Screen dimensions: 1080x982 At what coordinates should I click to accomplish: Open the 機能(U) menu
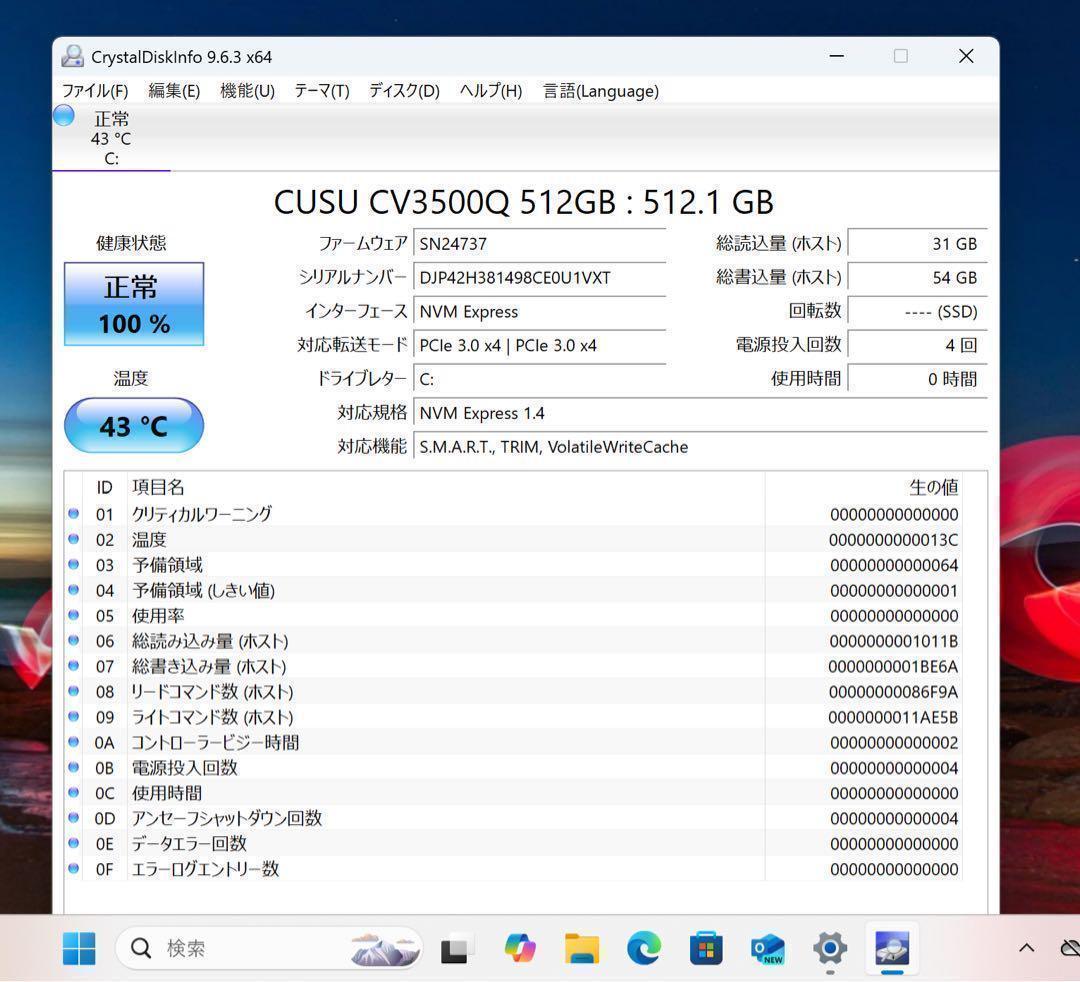coord(247,91)
